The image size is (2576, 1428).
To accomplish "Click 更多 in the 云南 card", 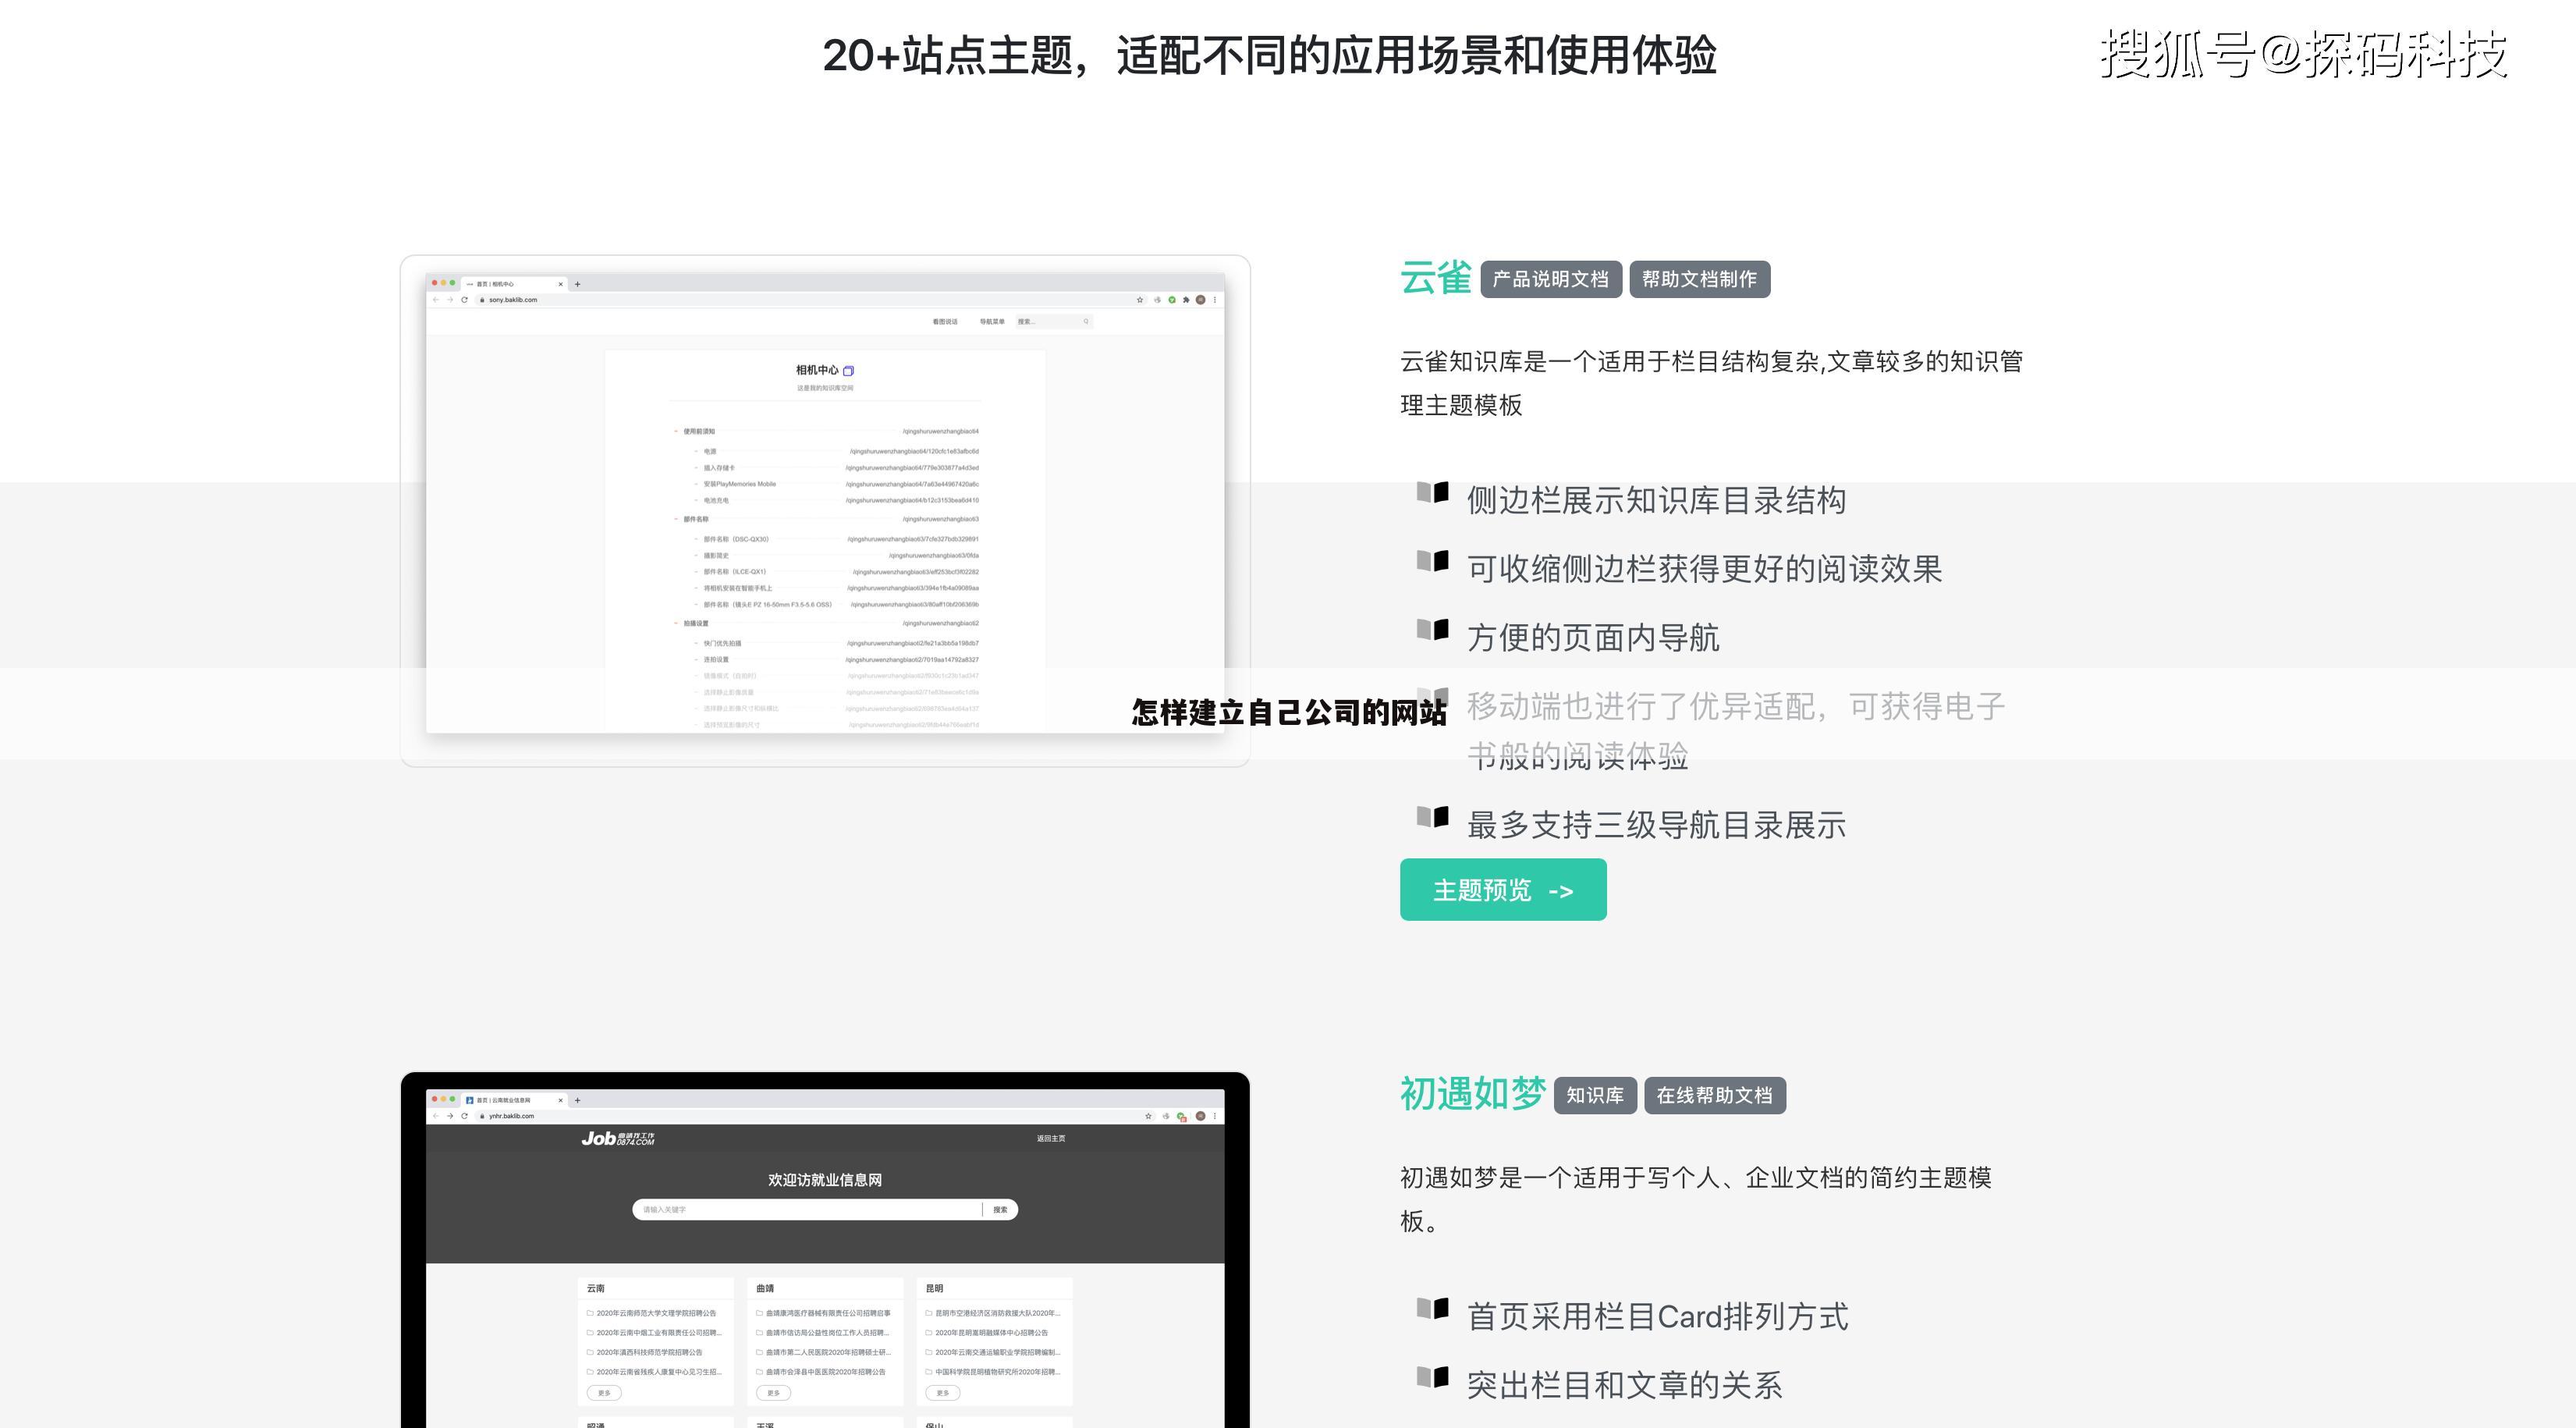I will pyautogui.click(x=604, y=1393).
